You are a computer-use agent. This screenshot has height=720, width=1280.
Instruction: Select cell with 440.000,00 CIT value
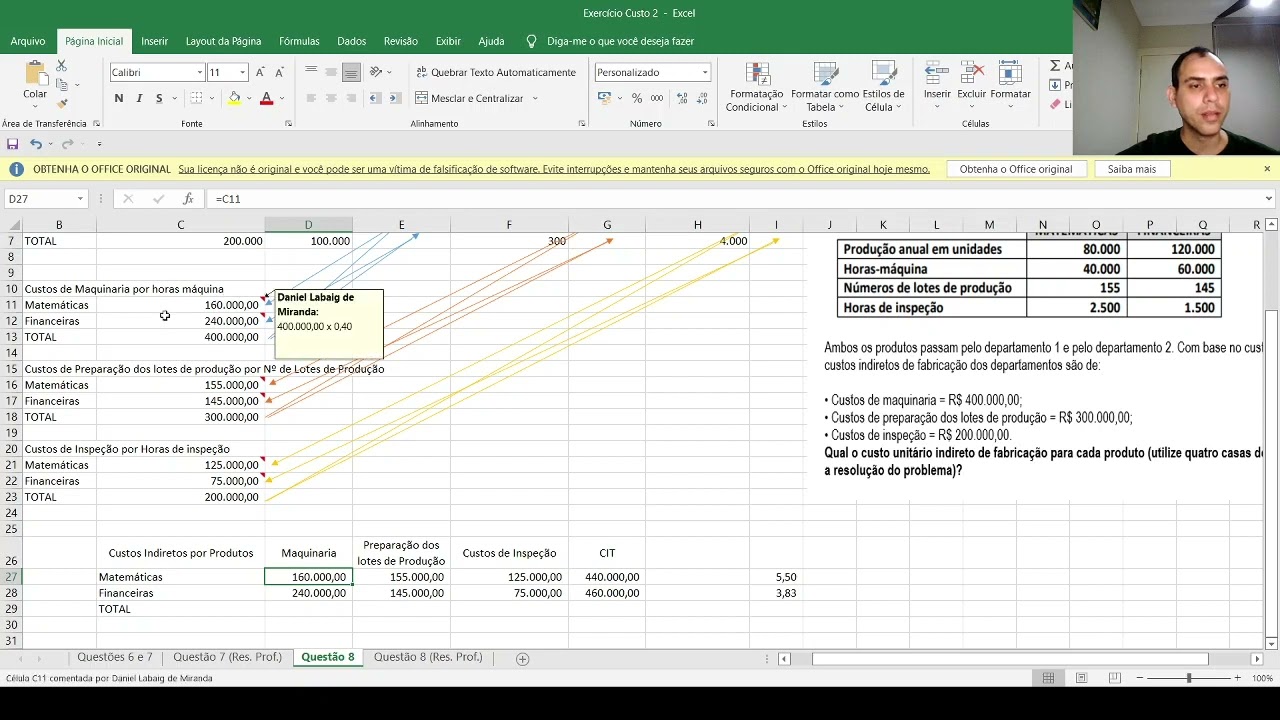point(607,577)
